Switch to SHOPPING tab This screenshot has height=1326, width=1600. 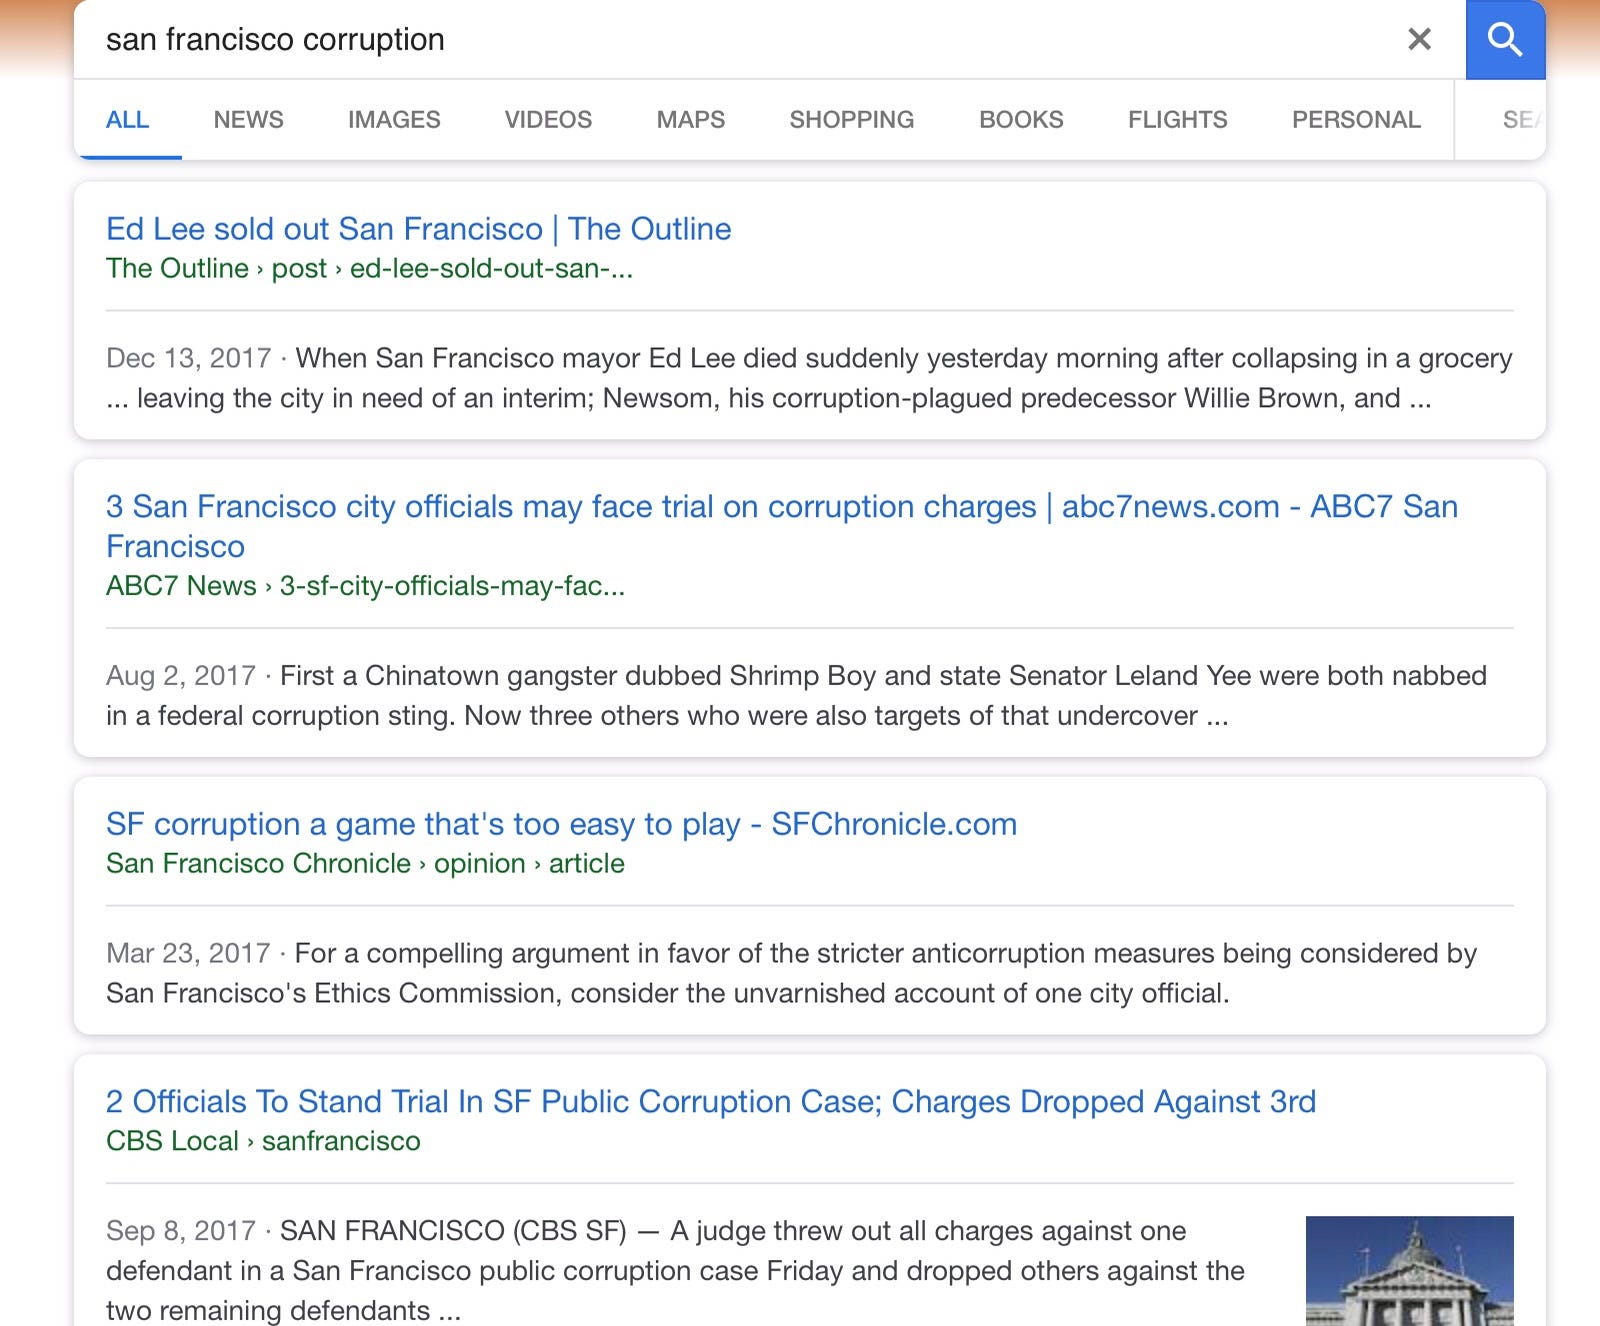tap(852, 119)
